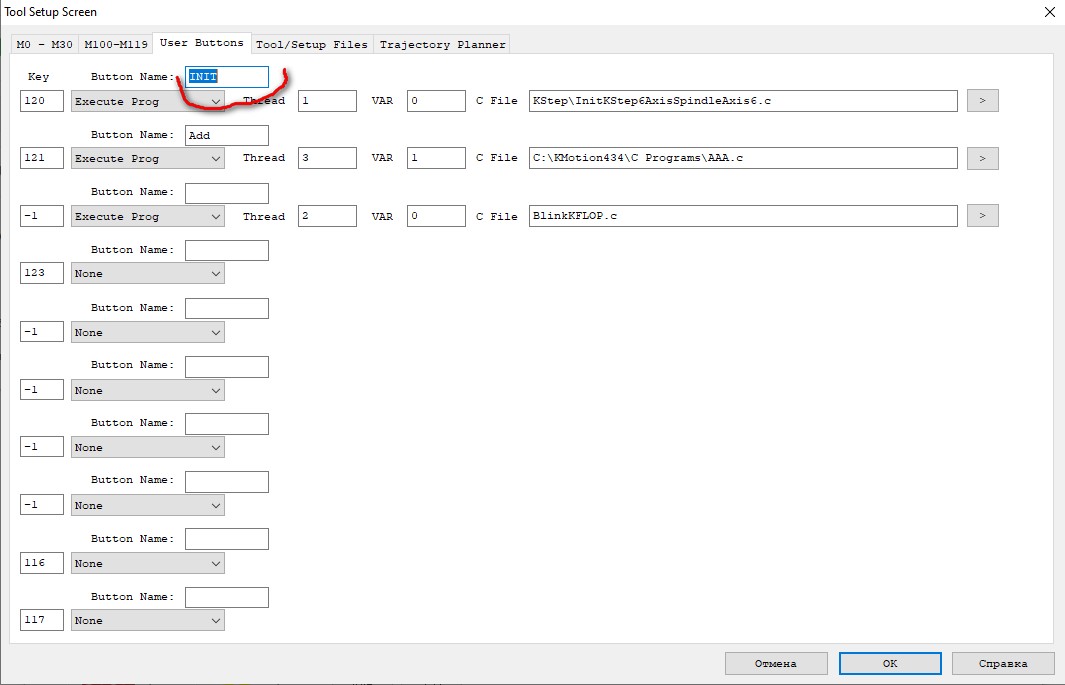Expand the None dropdown for key 116
The height and width of the screenshot is (685, 1065).
click(148, 563)
